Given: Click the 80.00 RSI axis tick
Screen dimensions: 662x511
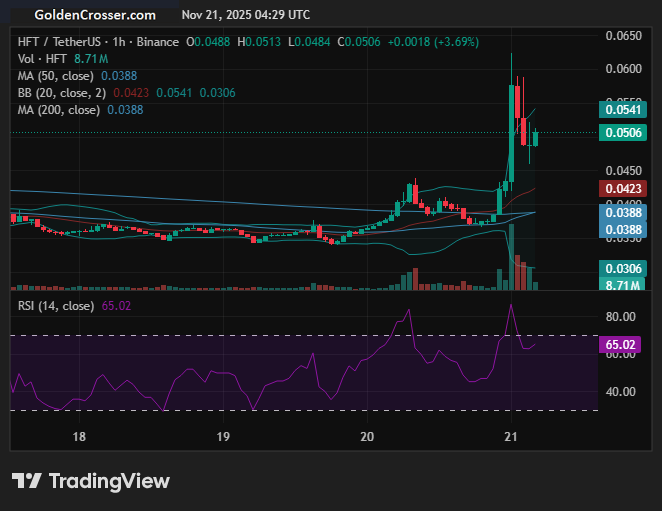Looking at the screenshot, I should (x=620, y=317).
